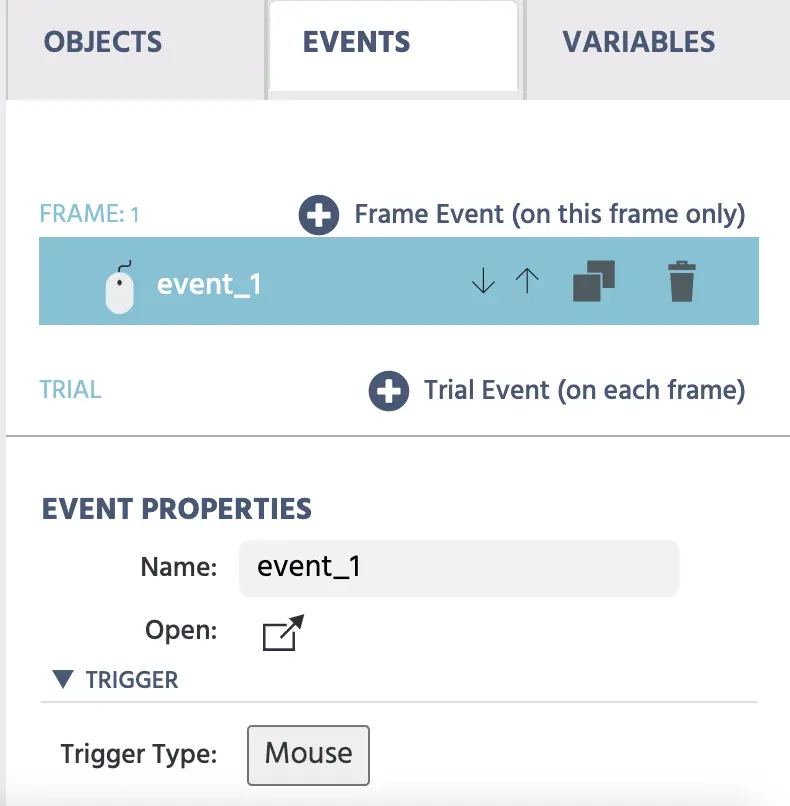Move event_1 up with the up arrow
The image size is (790, 806).
pyautogui.click(x=527, y=283)
